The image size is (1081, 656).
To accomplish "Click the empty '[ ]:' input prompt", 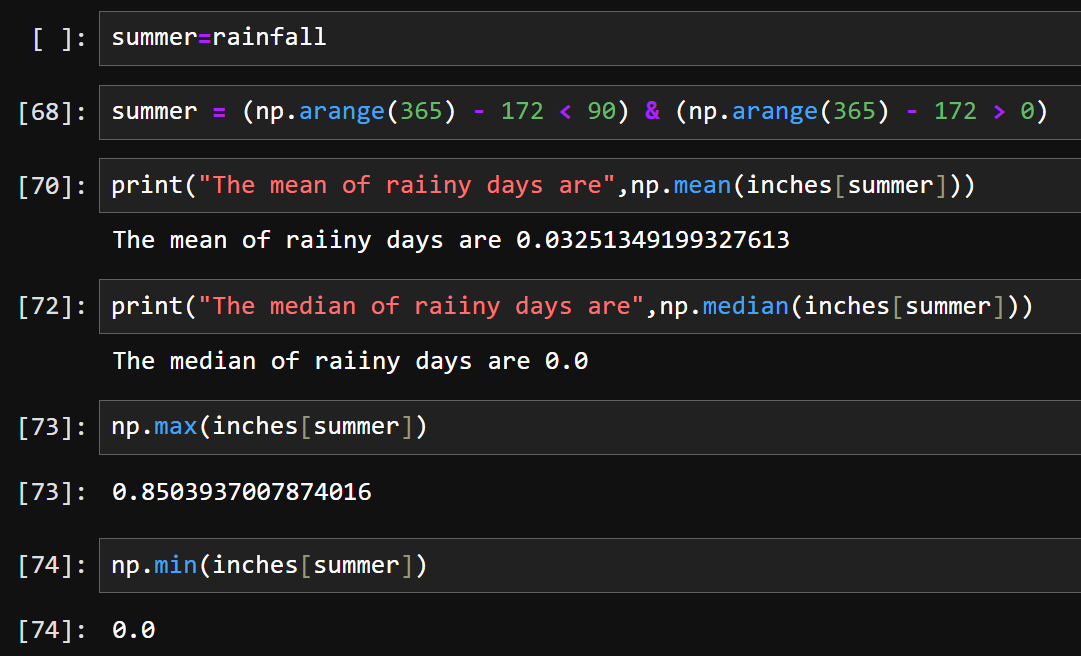I will pyautogui.click(x=59, y=39).
